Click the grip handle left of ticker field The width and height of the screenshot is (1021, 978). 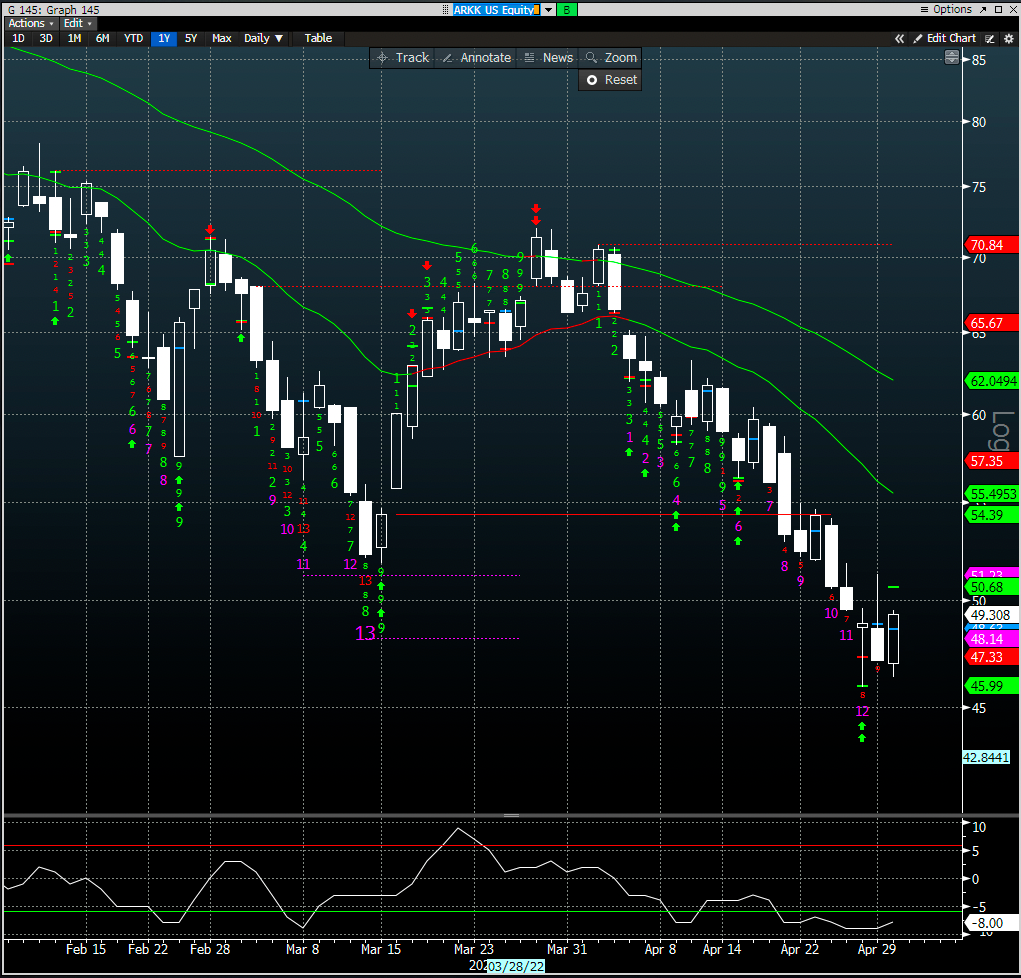(446, 10)
